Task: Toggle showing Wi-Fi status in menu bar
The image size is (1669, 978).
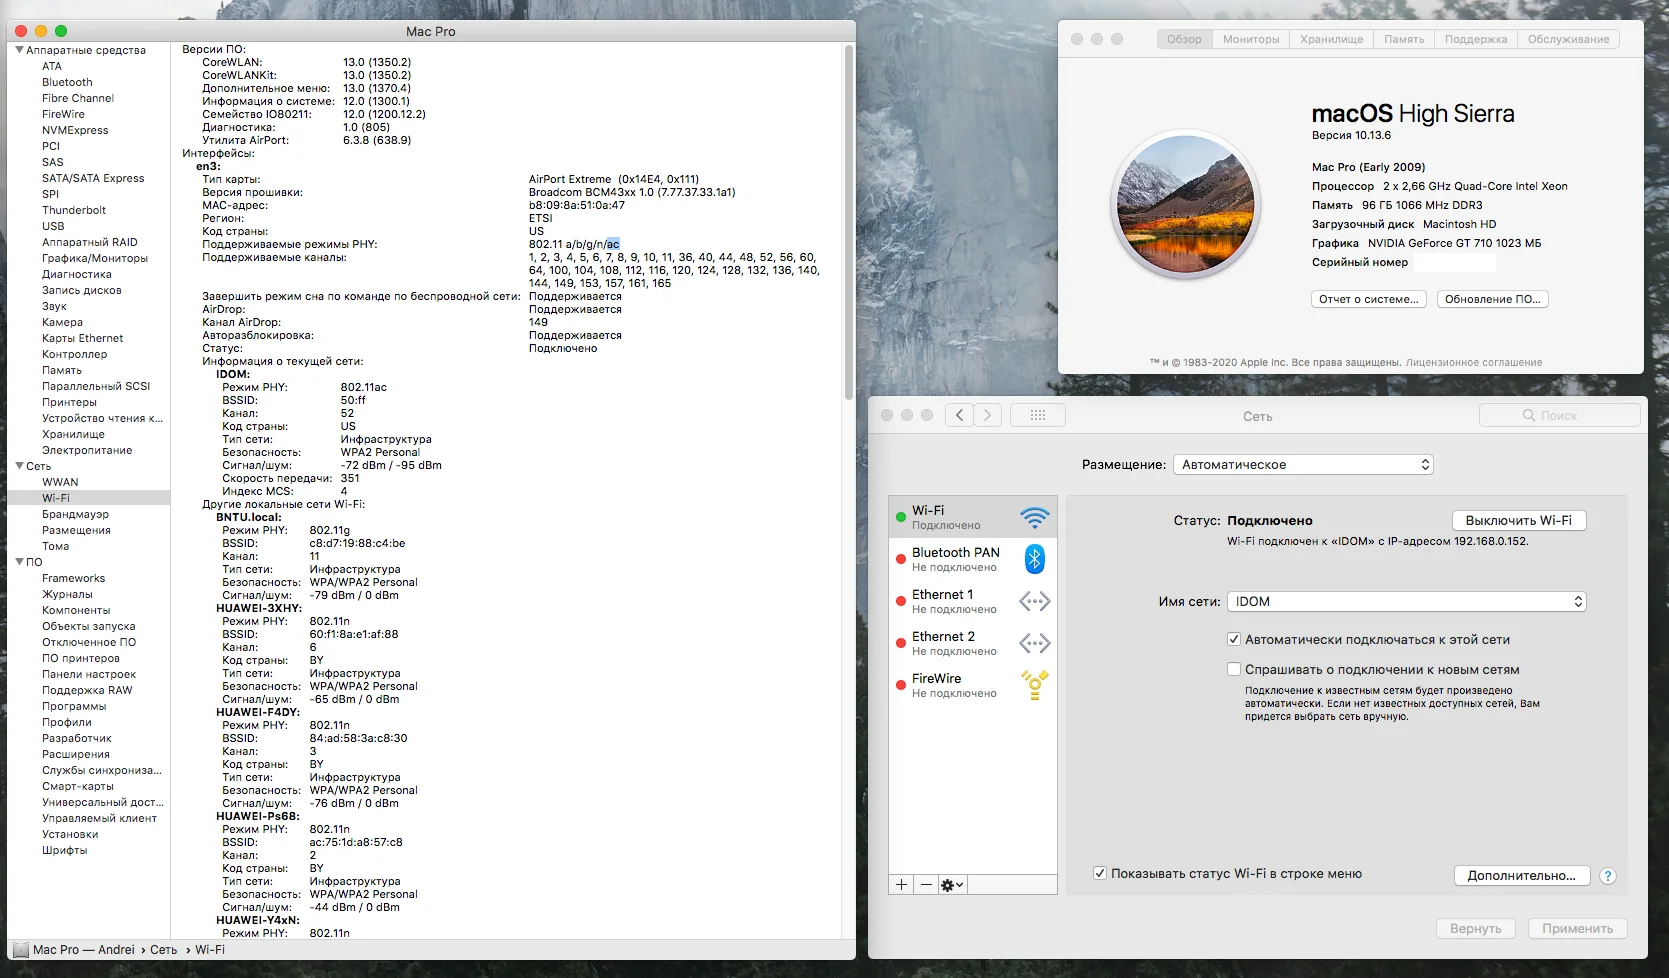Action: coord(1100,873)
